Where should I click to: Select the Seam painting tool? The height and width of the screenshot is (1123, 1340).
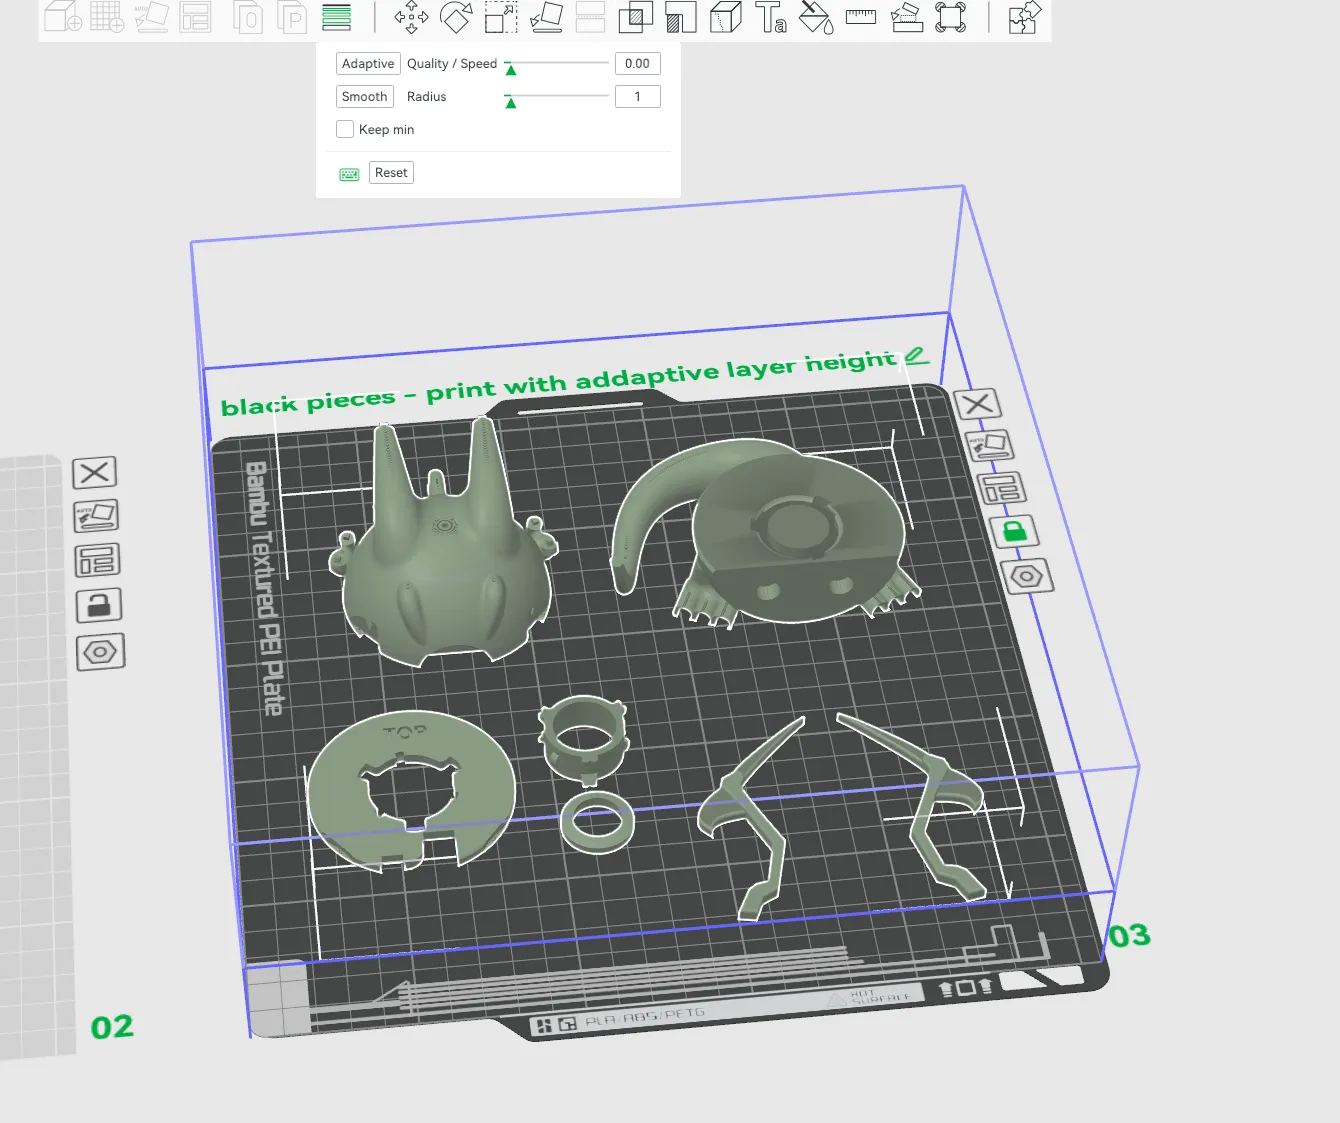(726, 17)
